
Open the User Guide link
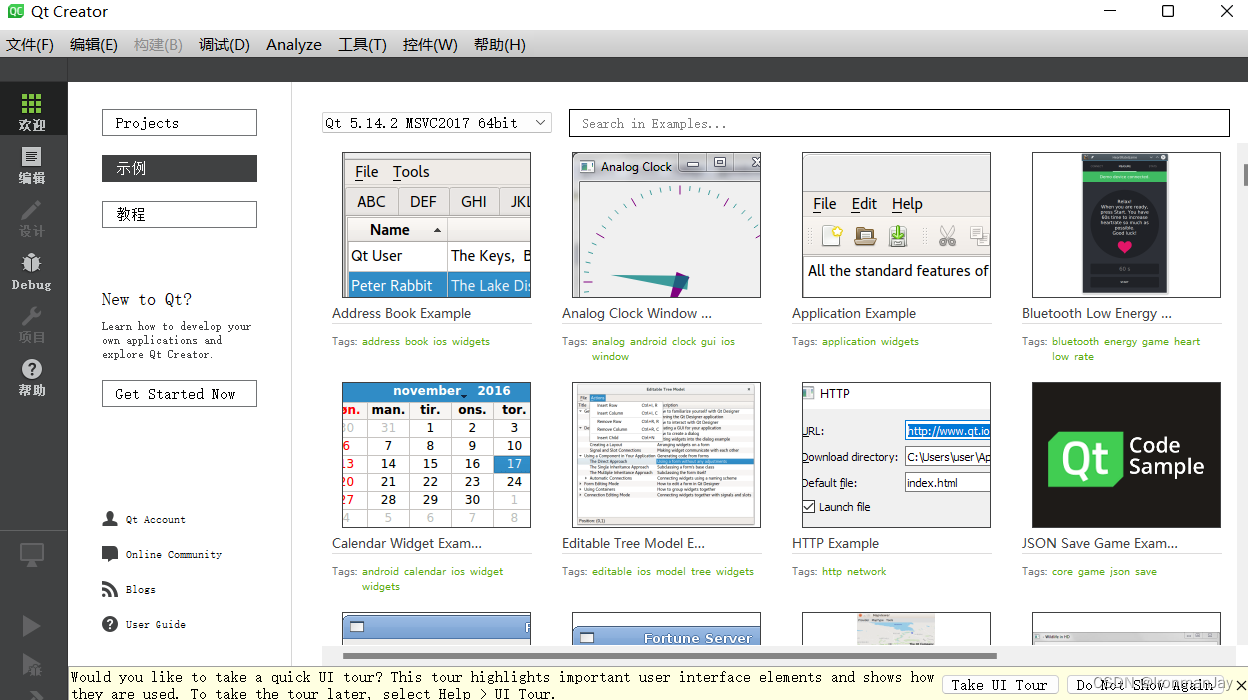[x=156, y=624]
